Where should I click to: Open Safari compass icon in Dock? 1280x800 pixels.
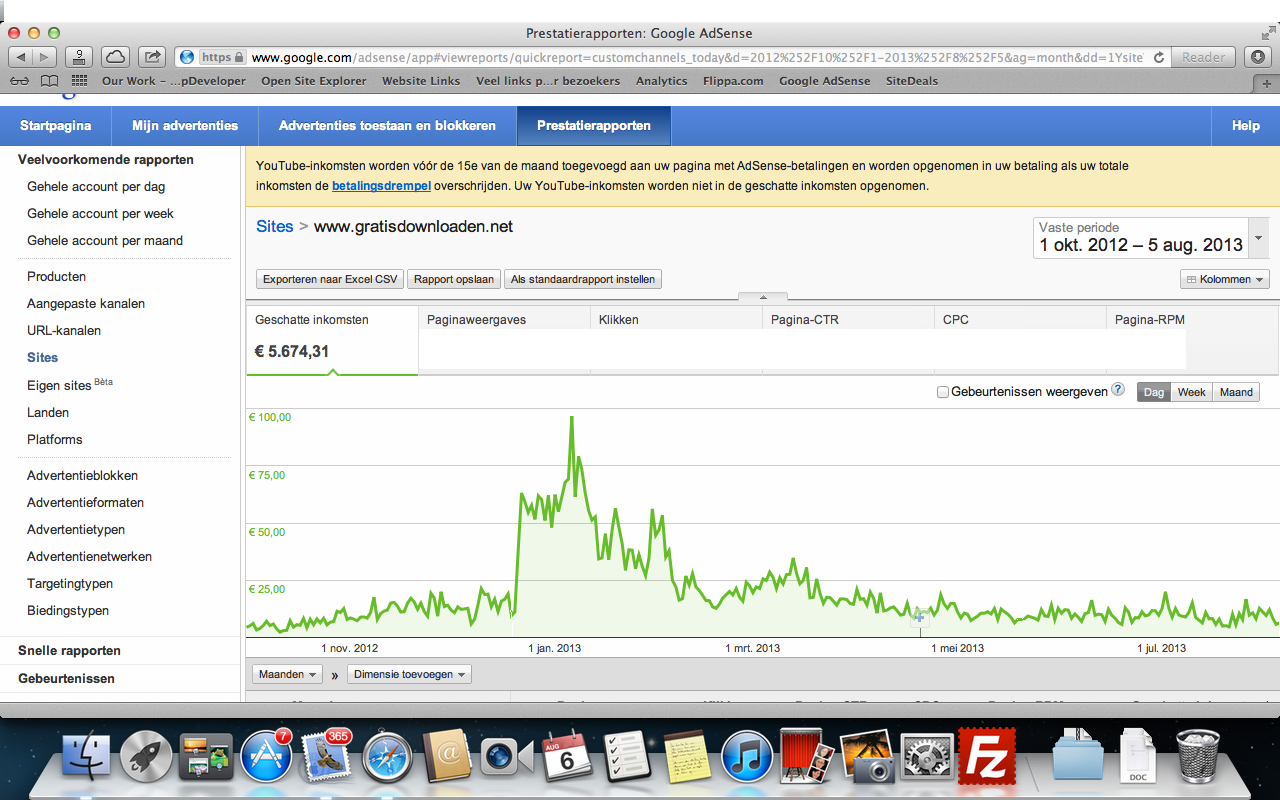(387, 756)
